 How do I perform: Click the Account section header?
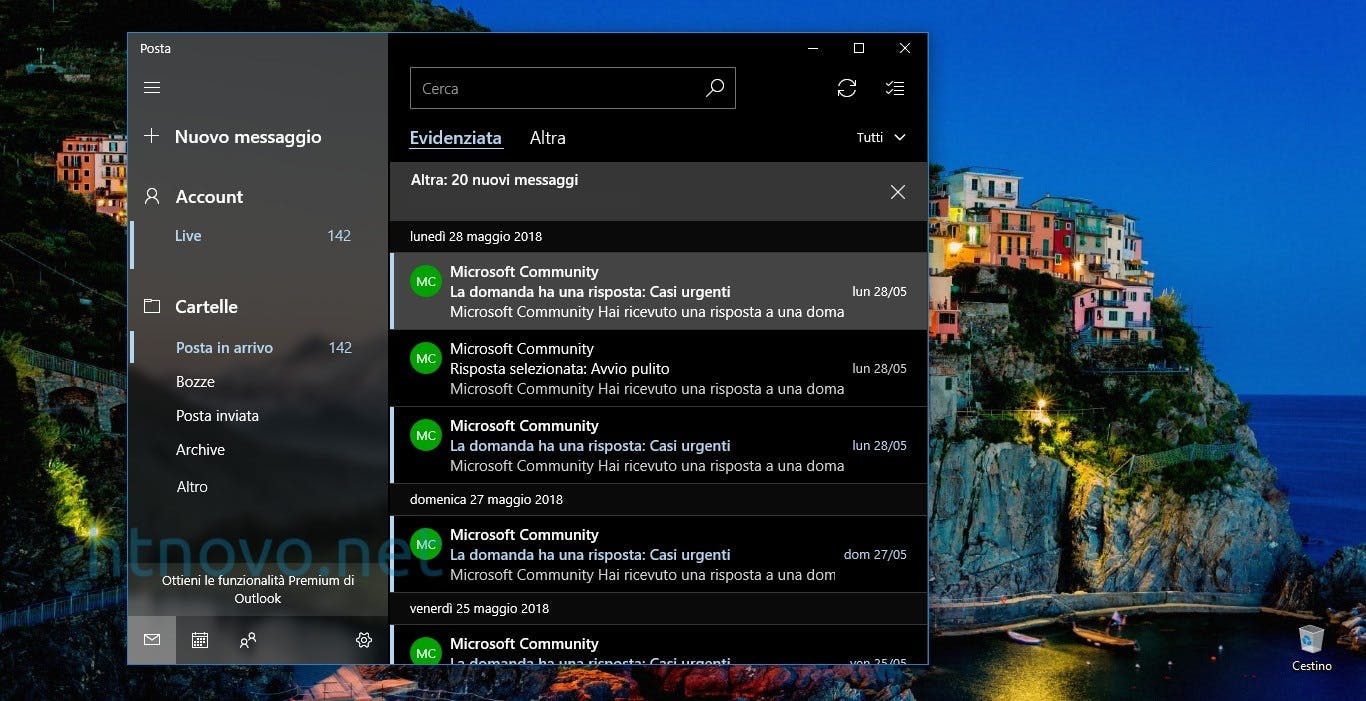(209, 197)
